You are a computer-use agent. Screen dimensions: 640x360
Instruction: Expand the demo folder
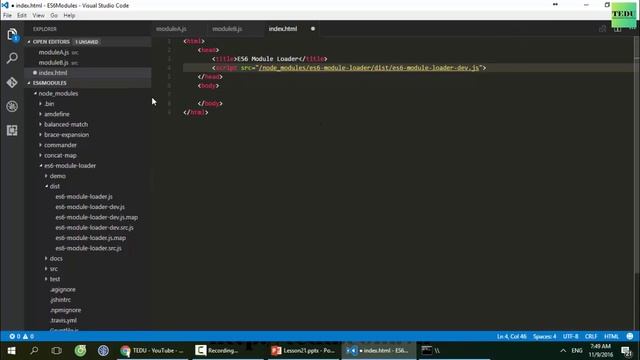(x=58, y=176)
